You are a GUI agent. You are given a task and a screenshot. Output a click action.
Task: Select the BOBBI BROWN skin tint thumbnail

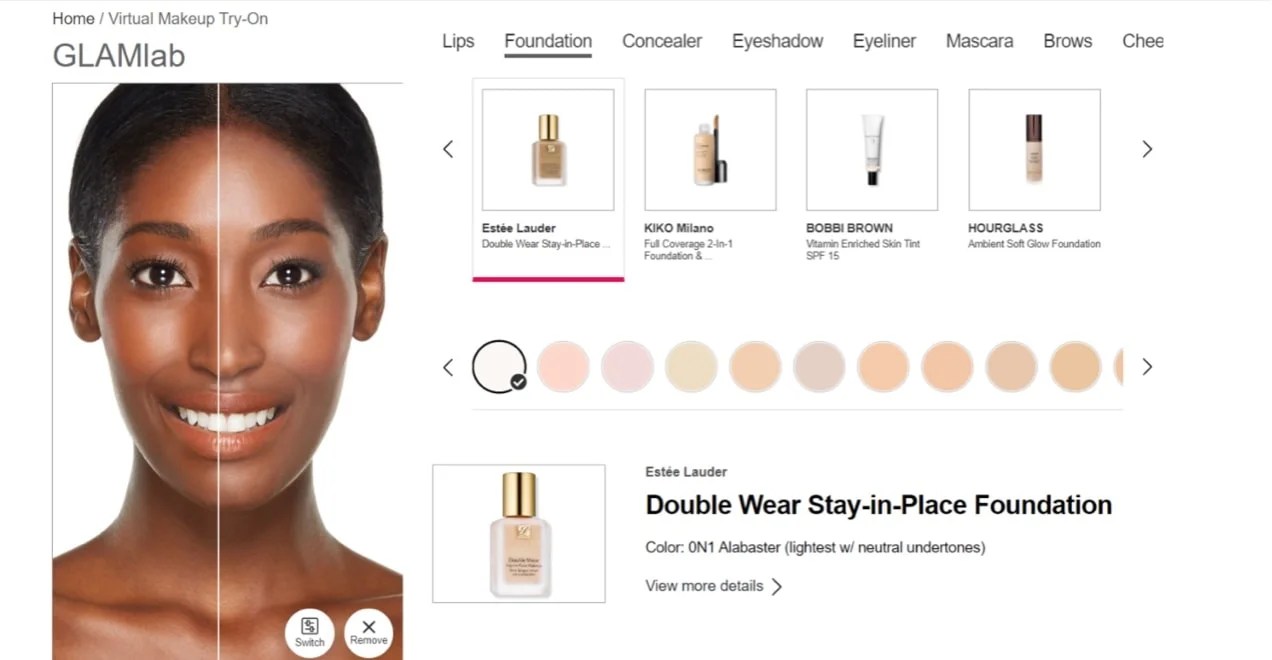click(x=872, y=150)
